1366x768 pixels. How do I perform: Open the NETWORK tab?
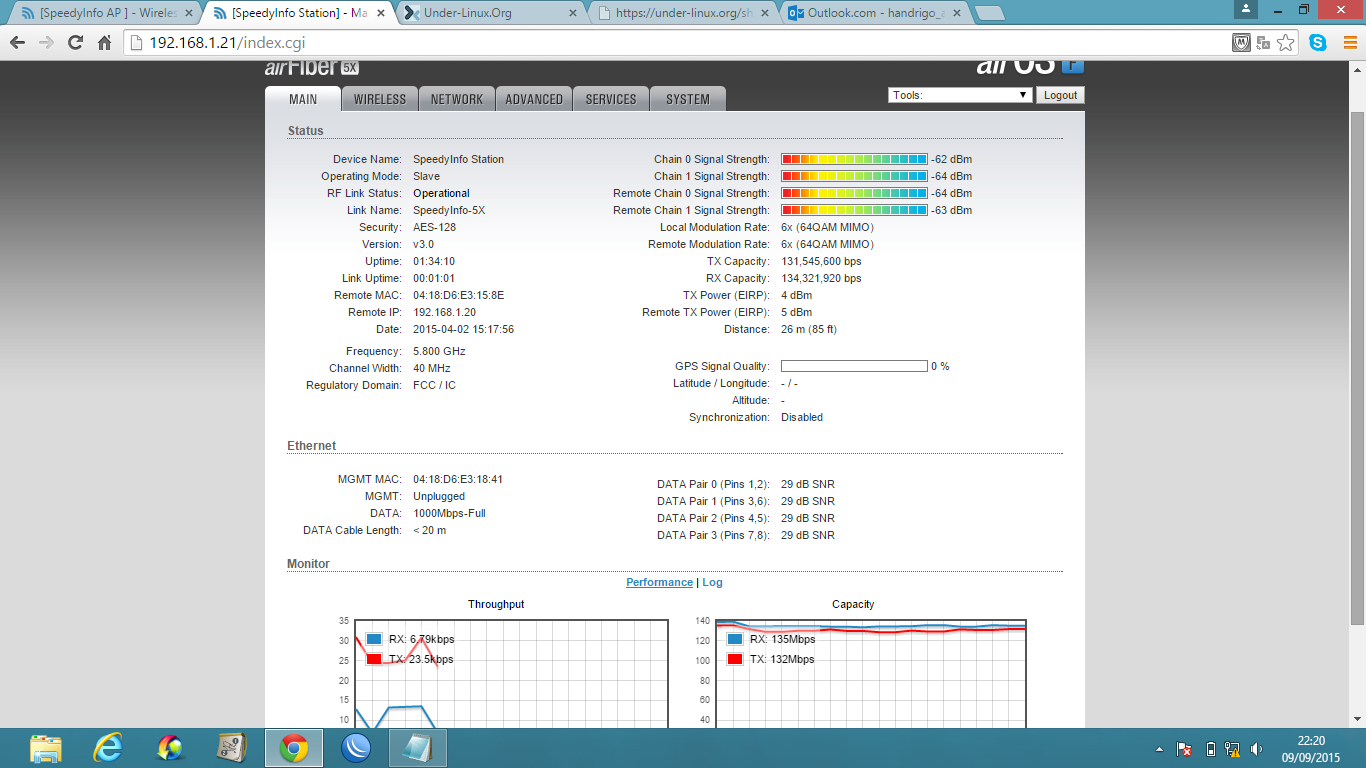click(457, 99)
